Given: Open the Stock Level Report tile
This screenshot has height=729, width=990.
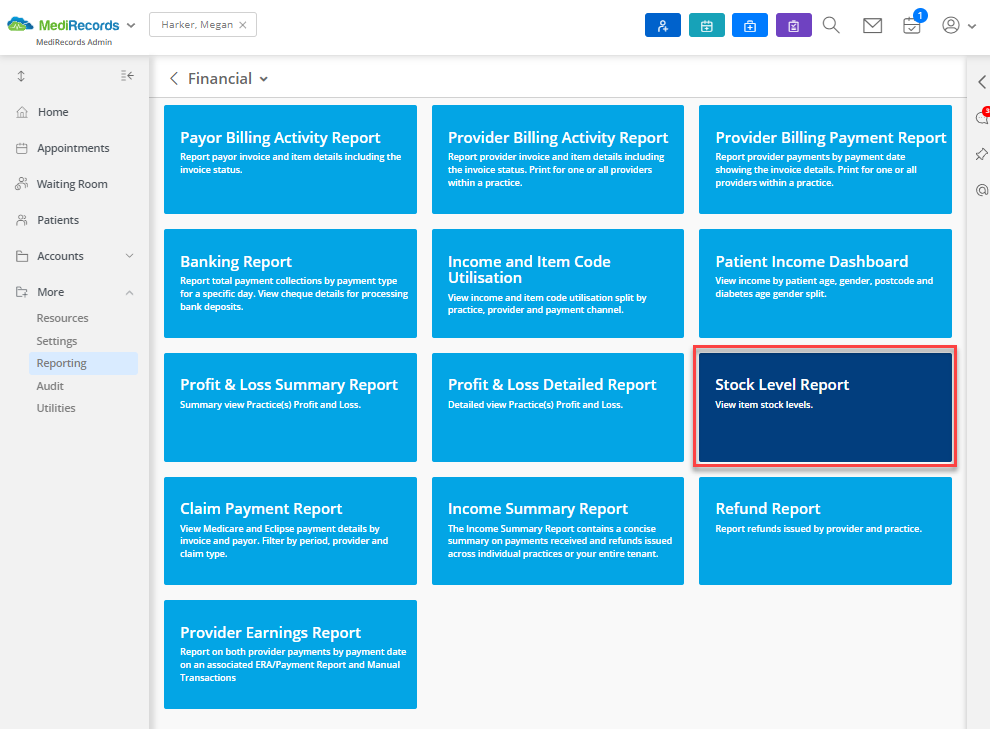Looking at the screenshot, I should coord(825,407).
